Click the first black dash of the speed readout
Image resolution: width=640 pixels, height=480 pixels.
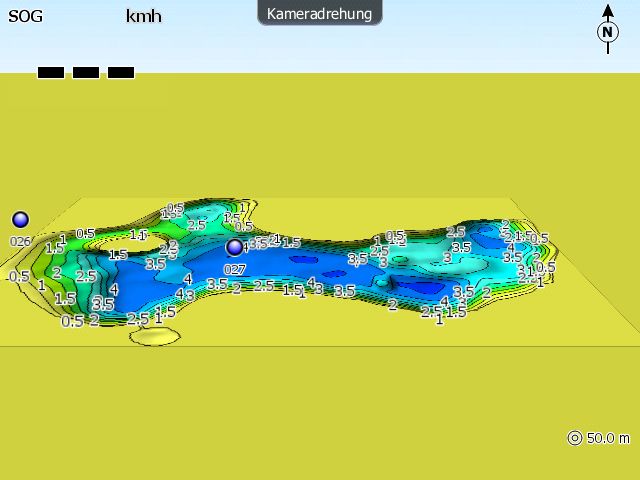click(51, 72)
